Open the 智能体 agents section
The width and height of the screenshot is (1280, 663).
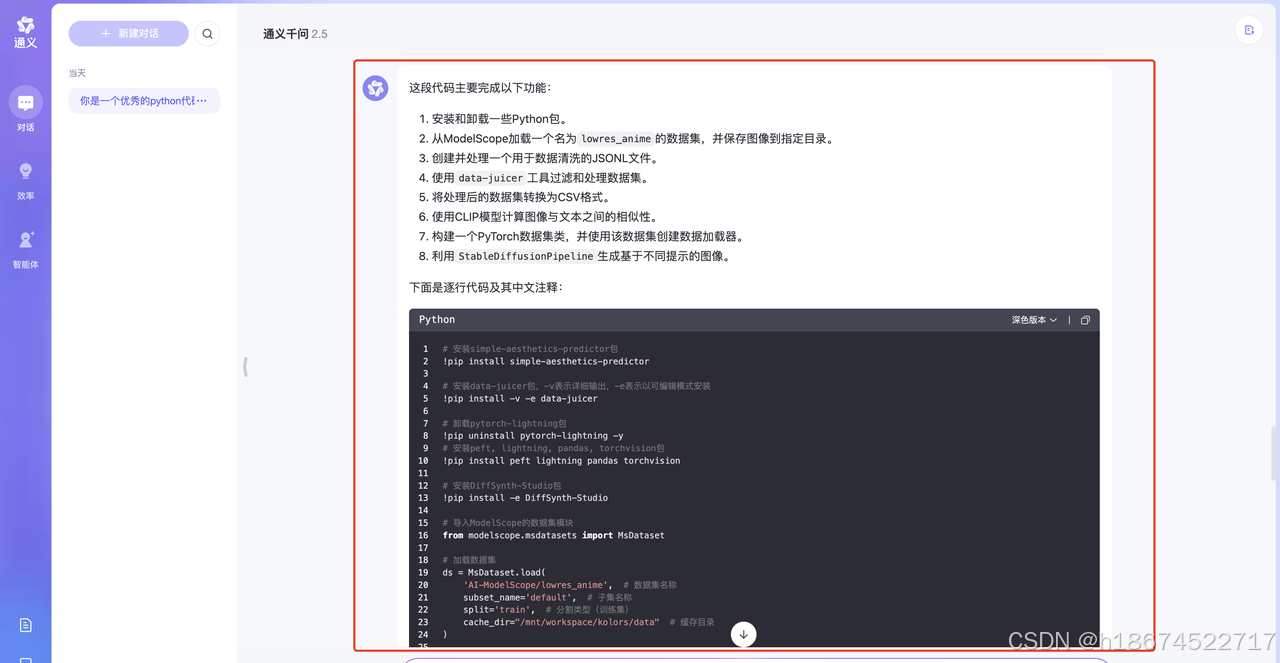[x=25, y=249]
